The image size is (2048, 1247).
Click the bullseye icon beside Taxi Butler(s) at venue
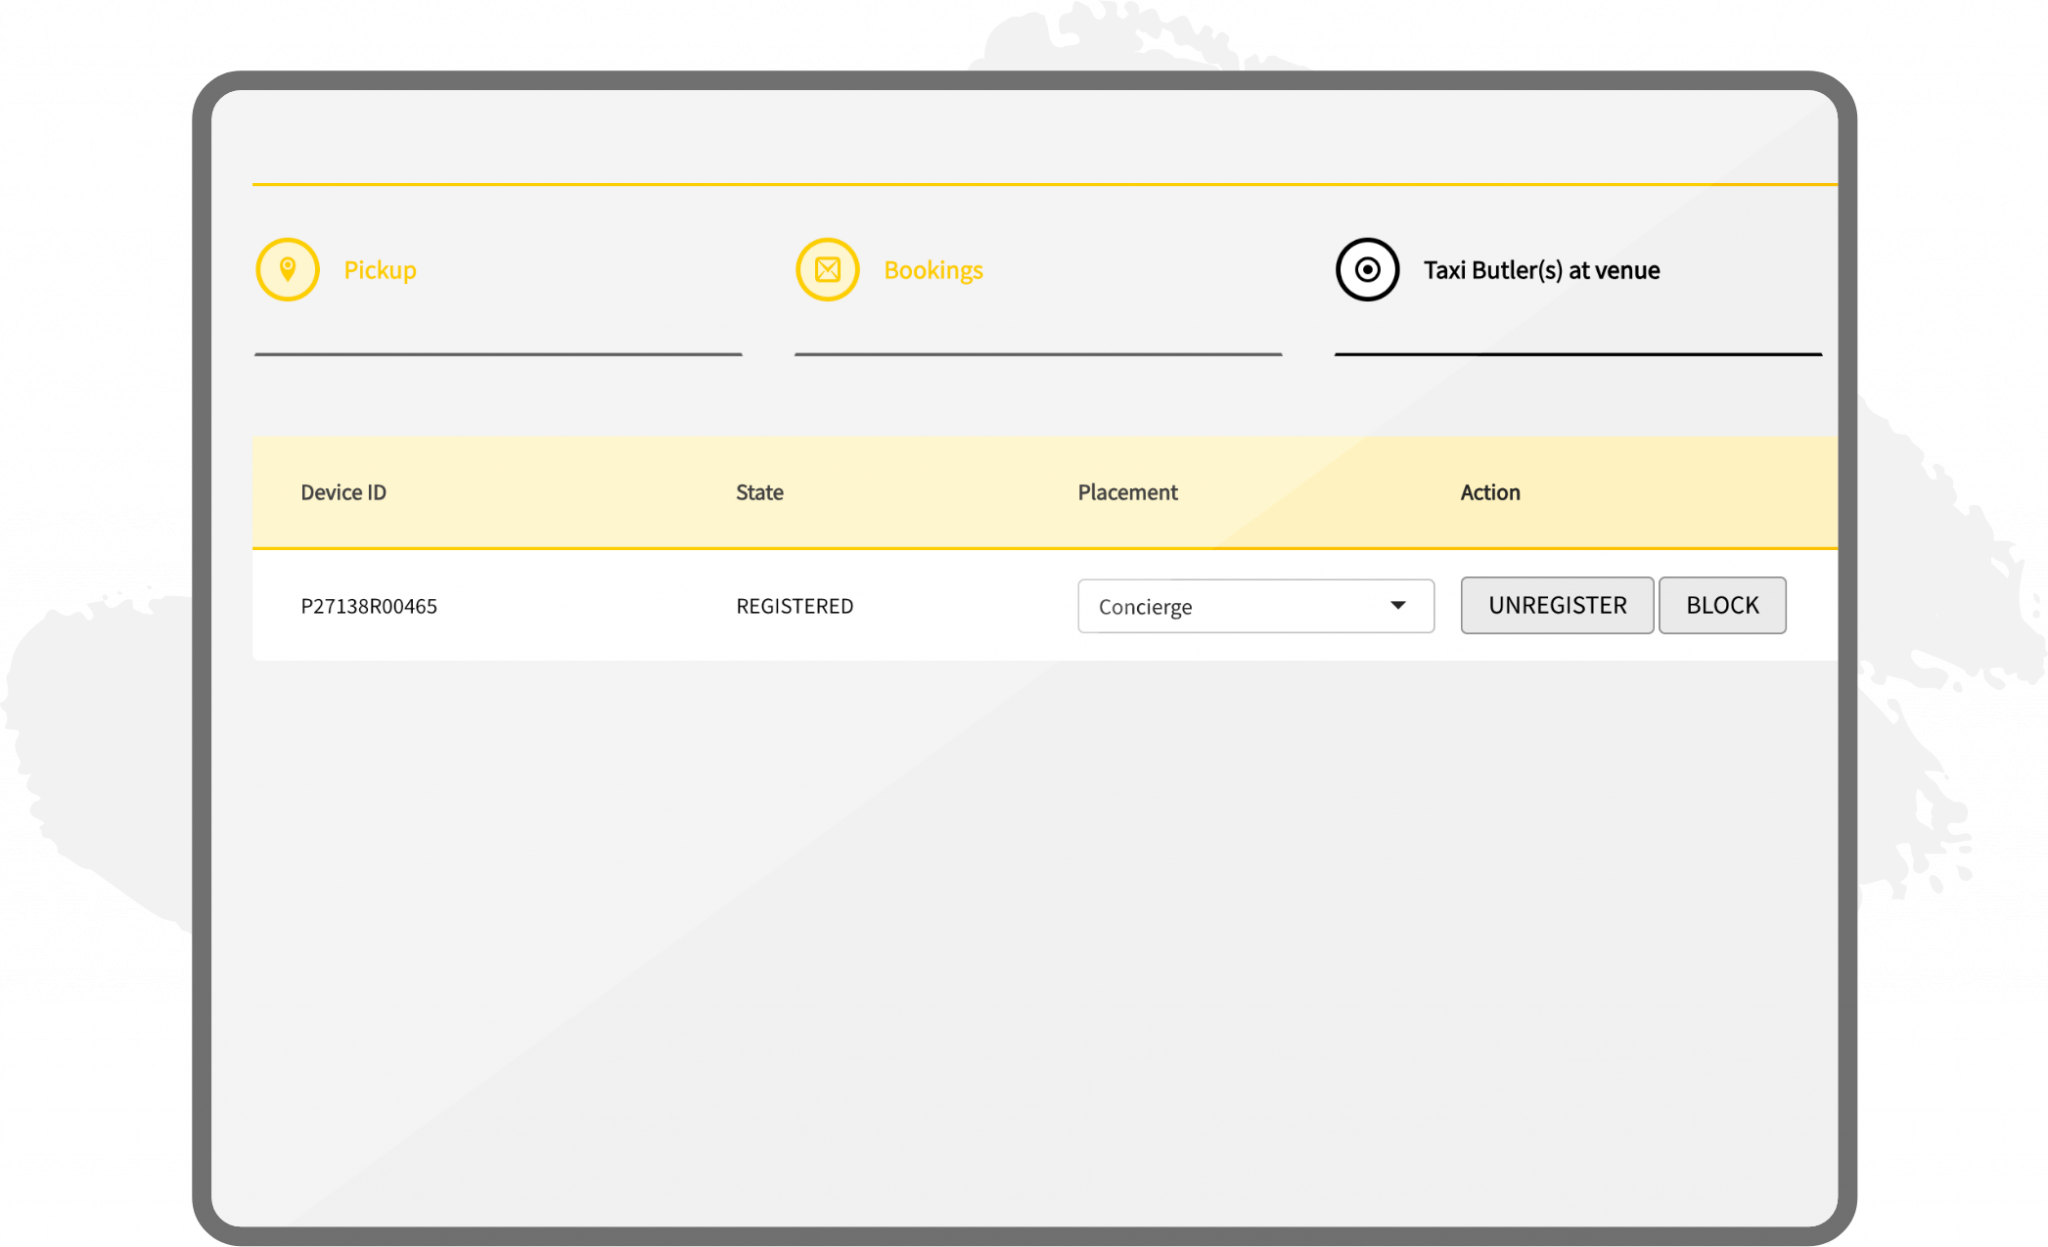pyautogui.click(x=1368, y=268)
